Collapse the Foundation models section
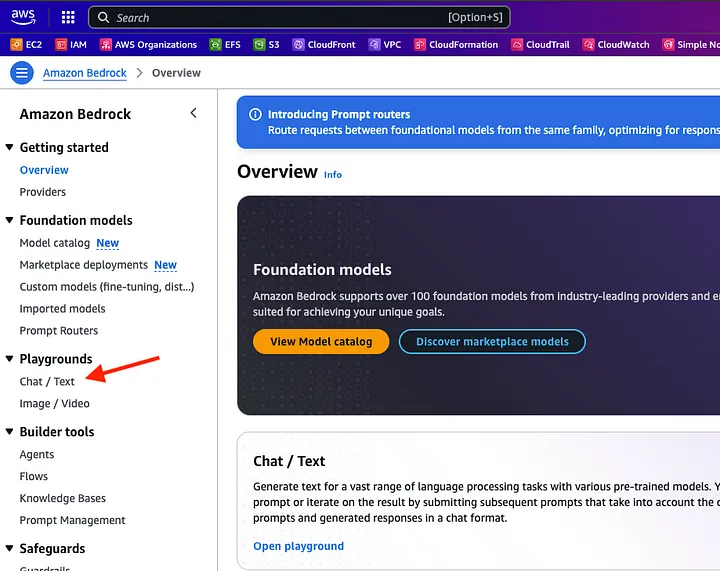The height and width of the screenshot is (571, 720). [9, 220]
